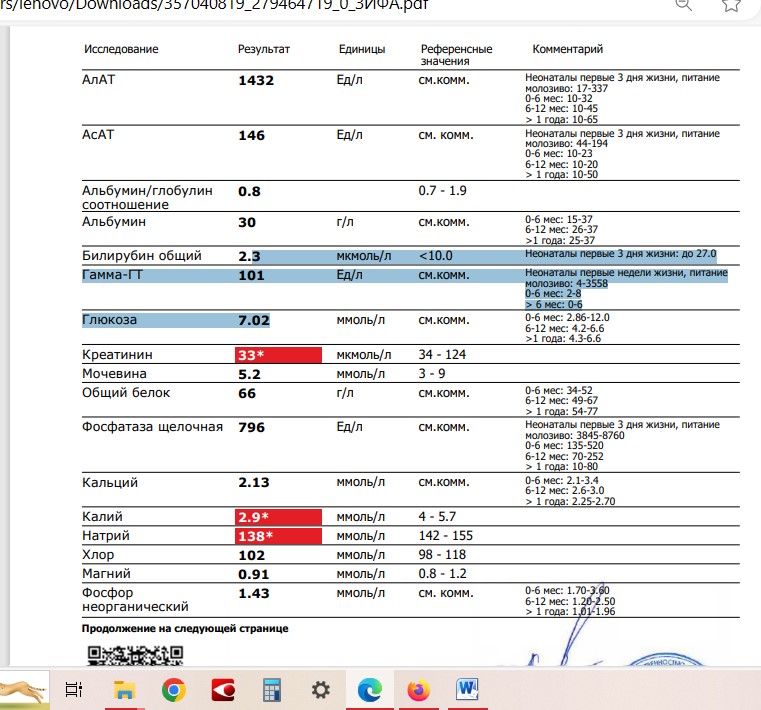Screen dimensions: 761x710
Task: Click the 'Результат' column header
Action: pyautogui.click(x=264, y=49)
